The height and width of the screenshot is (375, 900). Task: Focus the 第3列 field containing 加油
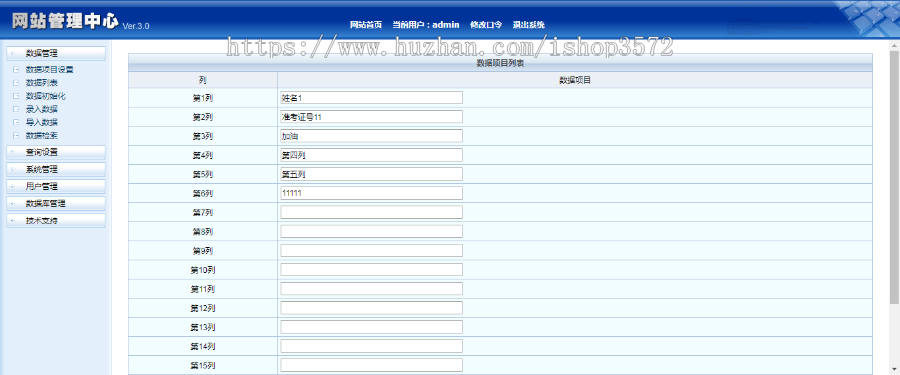(x=371, y=136)
